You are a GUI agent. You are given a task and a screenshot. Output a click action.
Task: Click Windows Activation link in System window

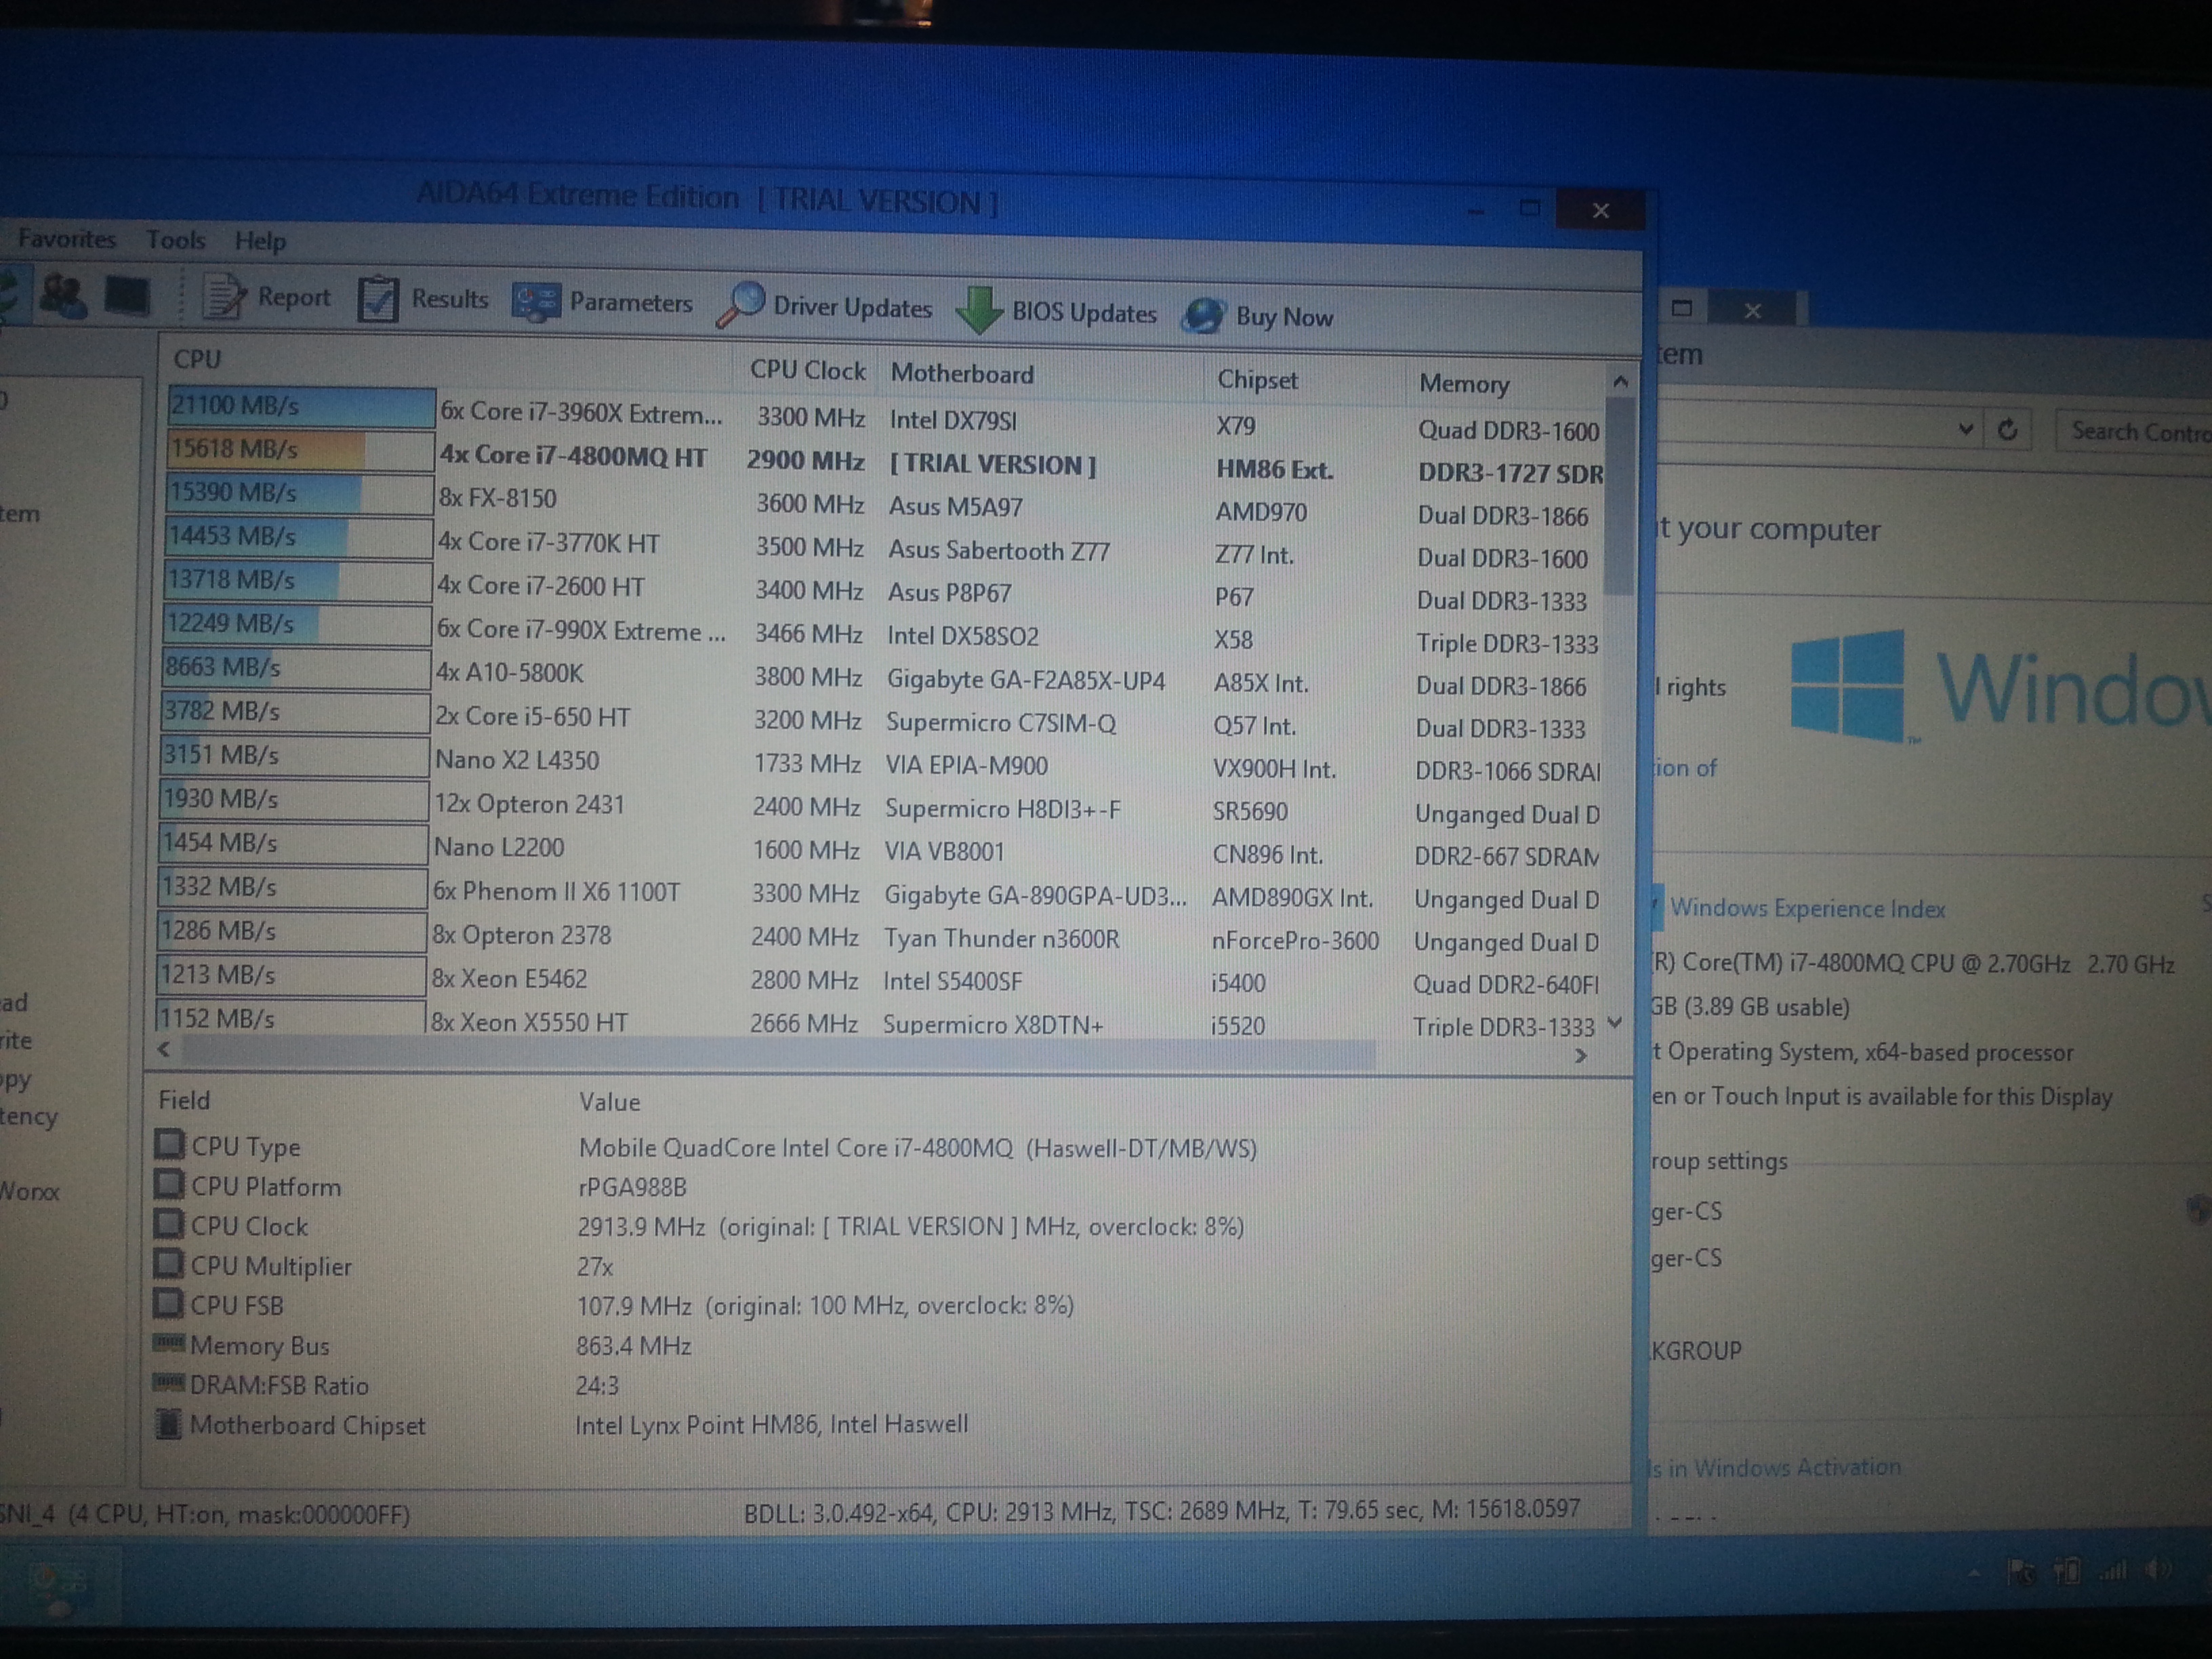pyautogui.click(x=1775, y=1467)
